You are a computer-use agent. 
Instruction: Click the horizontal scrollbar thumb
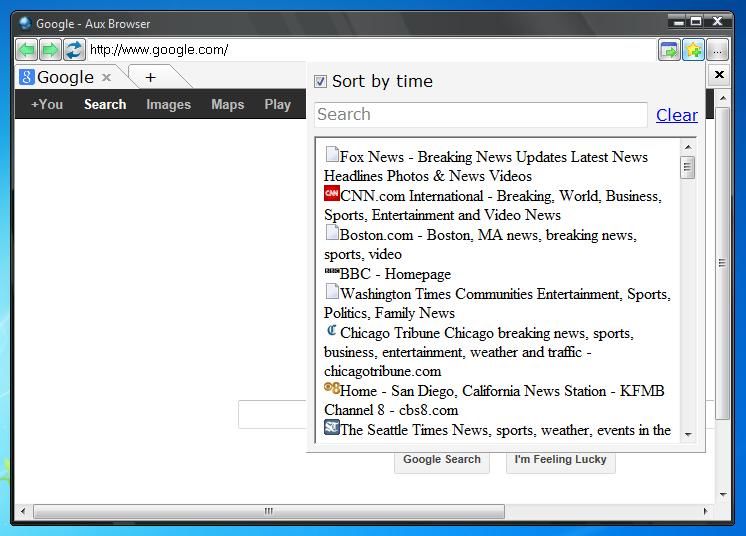tap(269, 511)
